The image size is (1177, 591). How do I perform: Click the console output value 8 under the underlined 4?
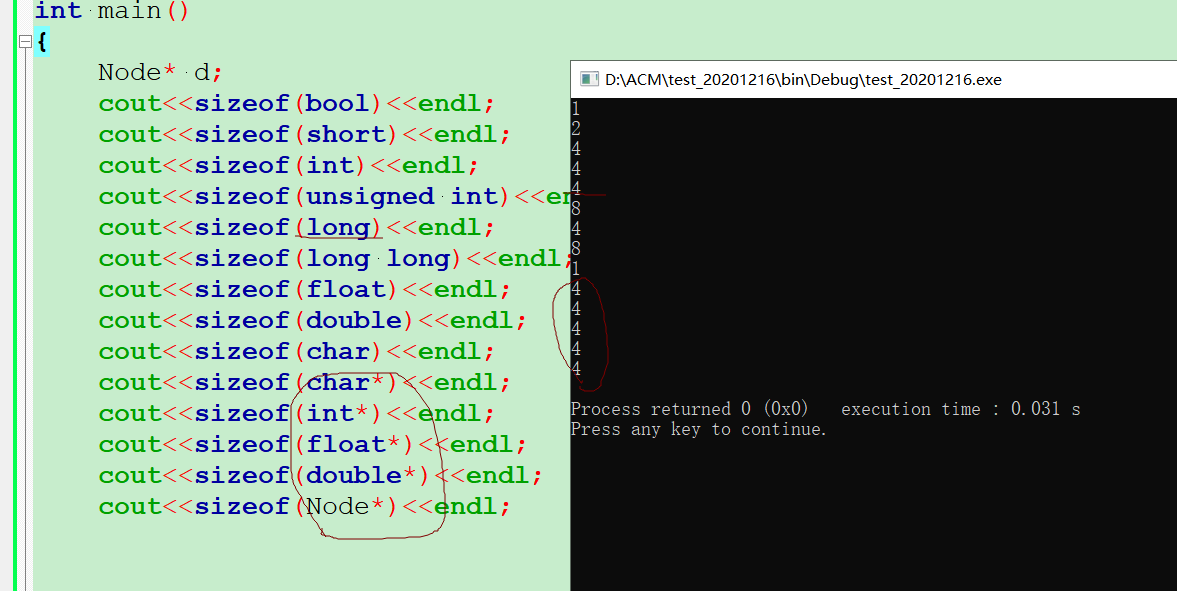(576, 208)
